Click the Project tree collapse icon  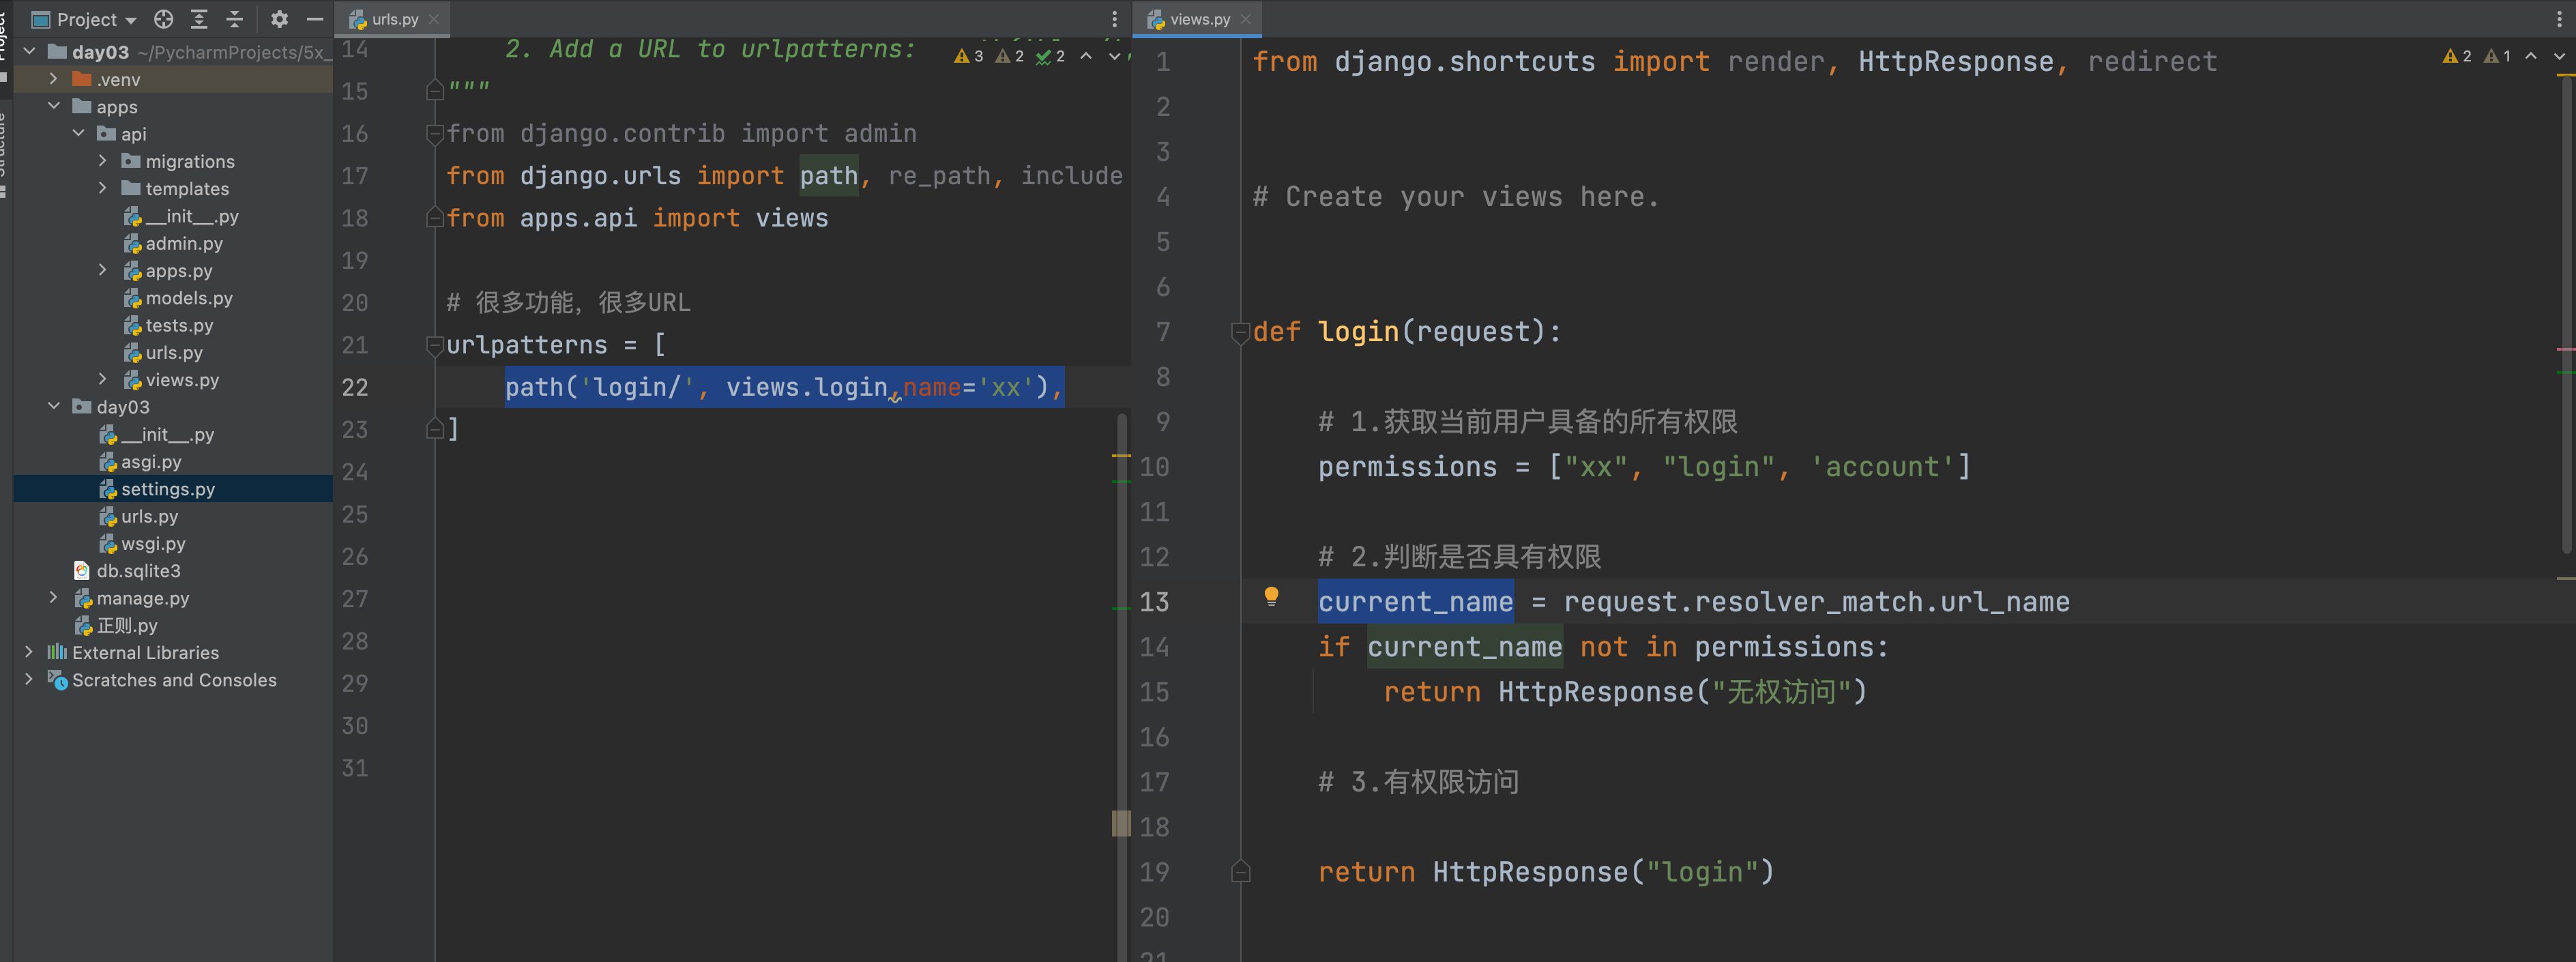tap(237, 16)
